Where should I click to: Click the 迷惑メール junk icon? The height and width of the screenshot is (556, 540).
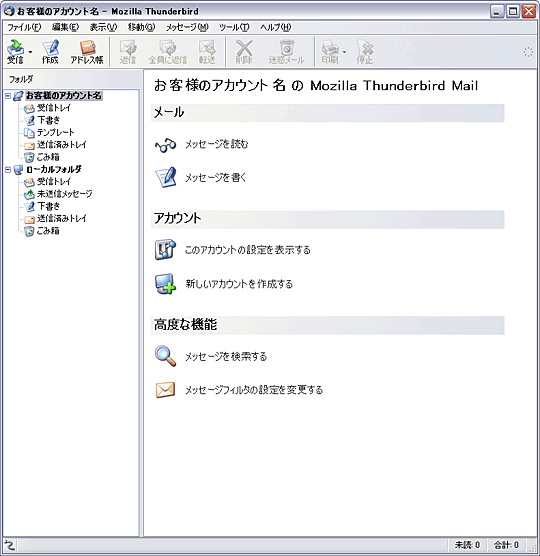(286, 52)
